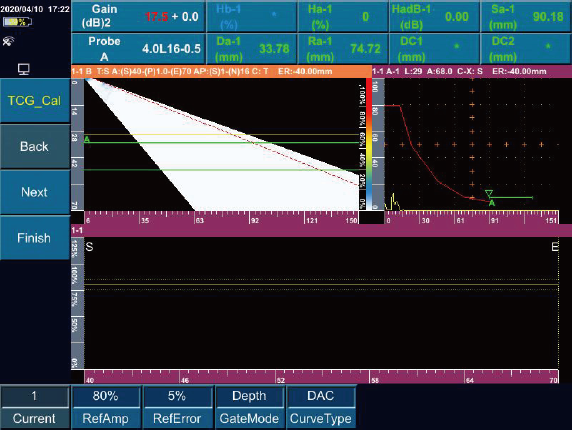
Task: Click the E end marker in strip chart
Action: tap(554, 247)
